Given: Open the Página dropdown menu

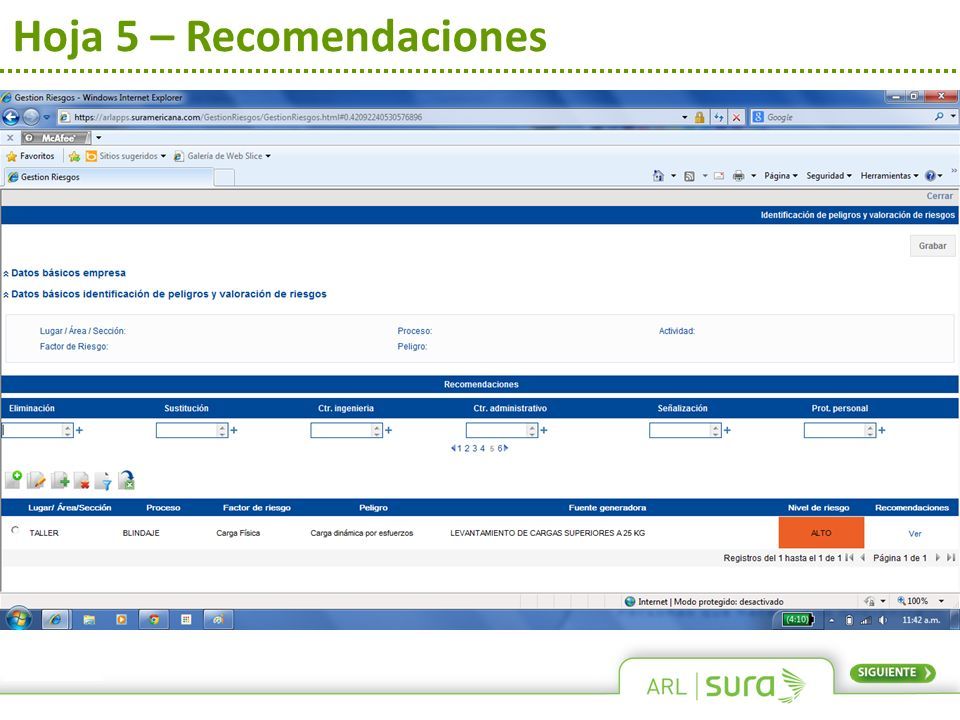Looking at the screenshot, I should click(x=781, y=176).
